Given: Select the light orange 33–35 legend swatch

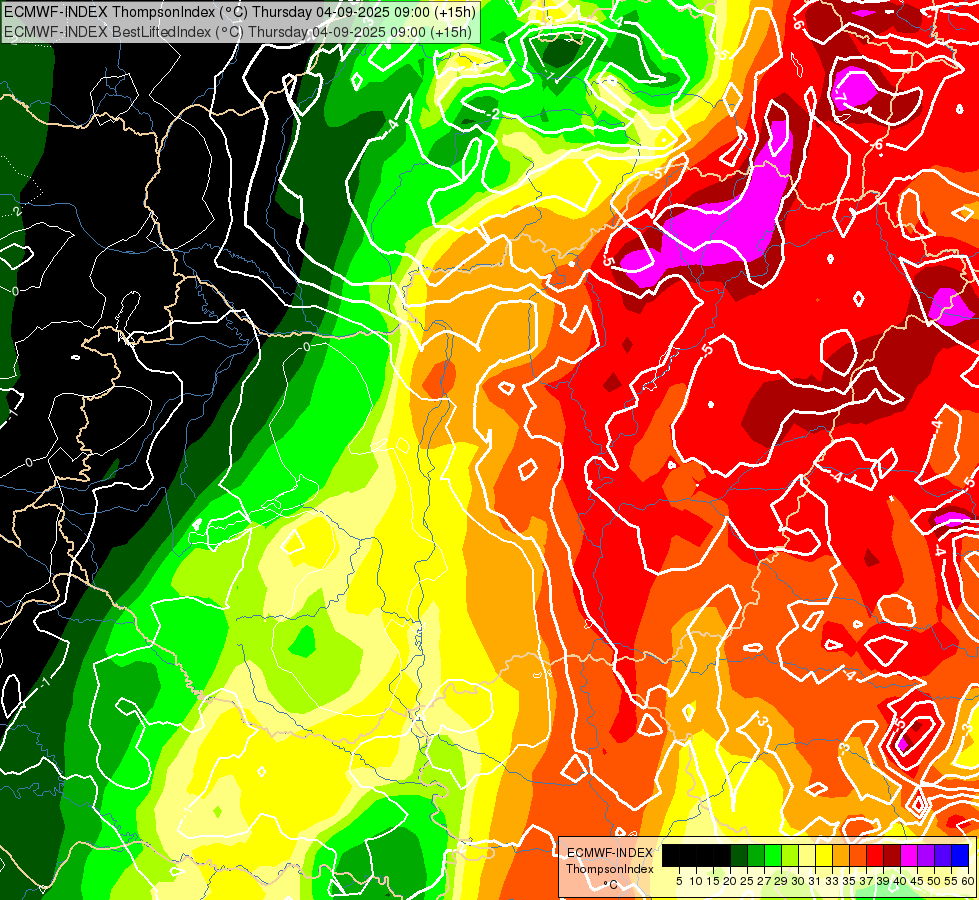Looking at the screenshot, I should 841,856.
